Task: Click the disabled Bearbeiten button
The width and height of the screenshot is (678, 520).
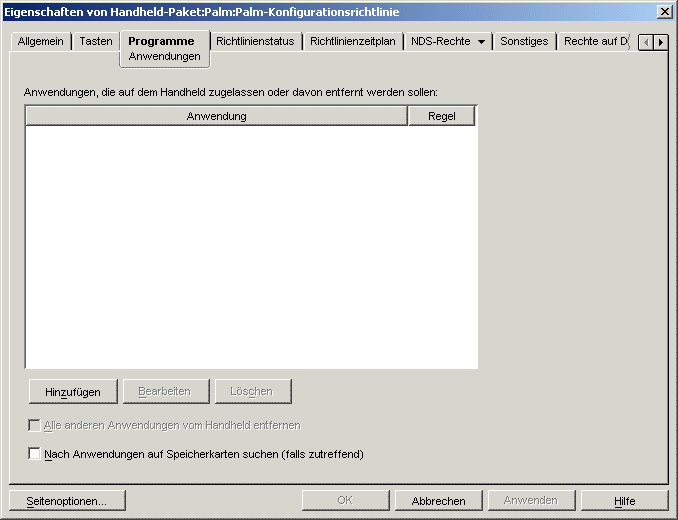Action: click(x=166, y=392)
